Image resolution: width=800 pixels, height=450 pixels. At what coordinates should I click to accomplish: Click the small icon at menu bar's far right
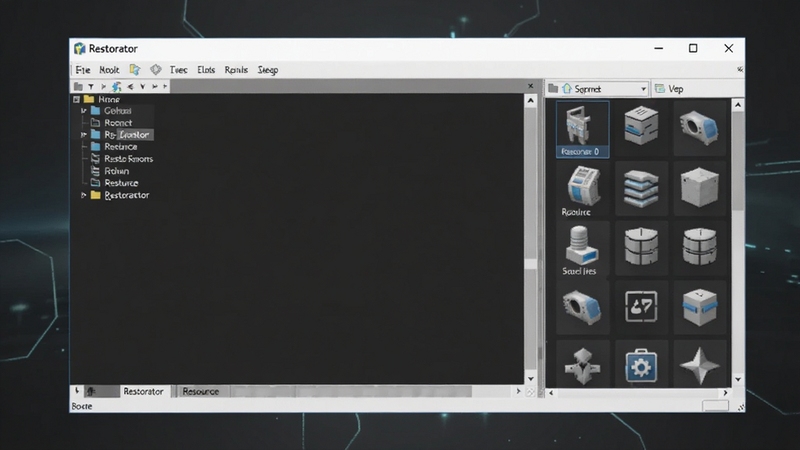(740, 69)
